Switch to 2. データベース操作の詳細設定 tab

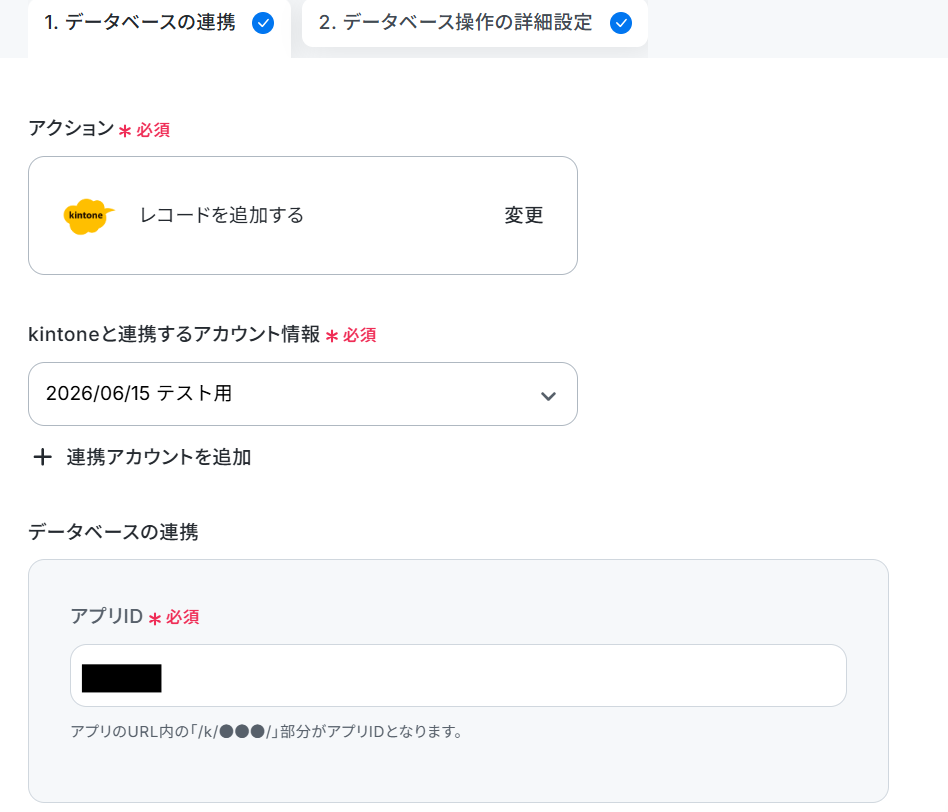(475, 23)
